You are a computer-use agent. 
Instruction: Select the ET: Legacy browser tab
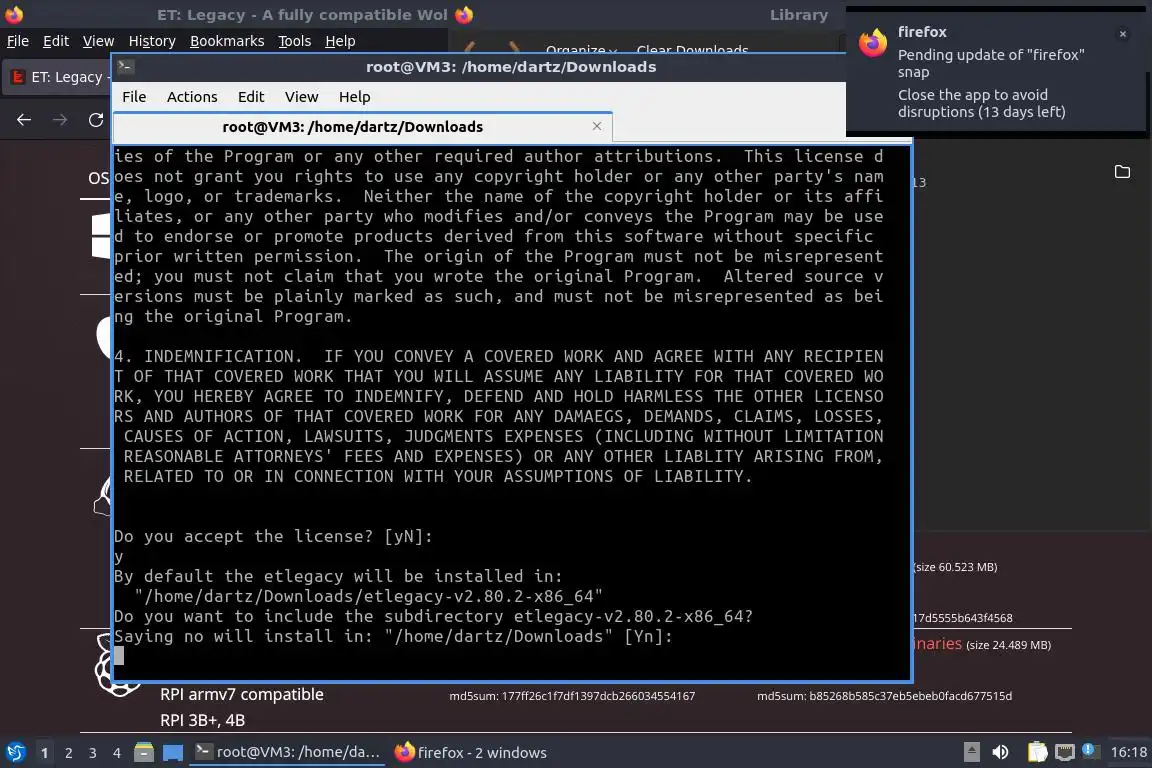coord(57,77)
